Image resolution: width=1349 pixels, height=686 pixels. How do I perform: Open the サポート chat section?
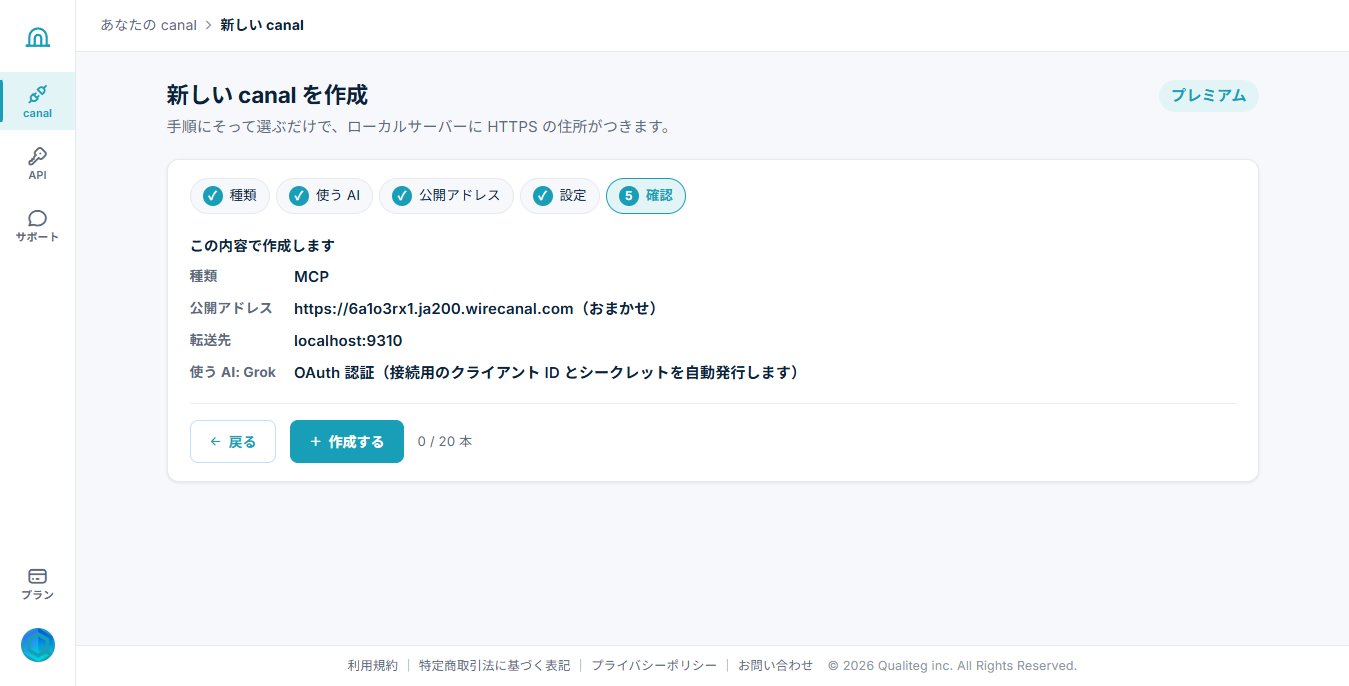(37, 225)
